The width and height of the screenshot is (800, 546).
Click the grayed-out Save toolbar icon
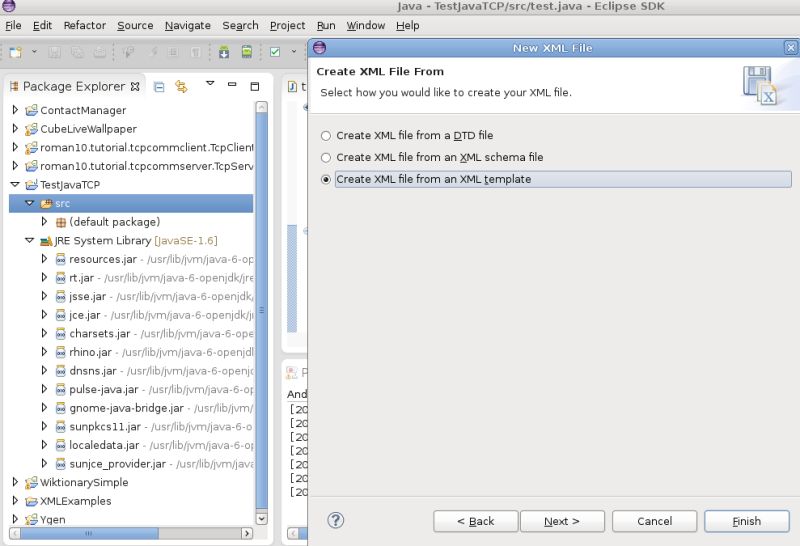tap(55, 52)
